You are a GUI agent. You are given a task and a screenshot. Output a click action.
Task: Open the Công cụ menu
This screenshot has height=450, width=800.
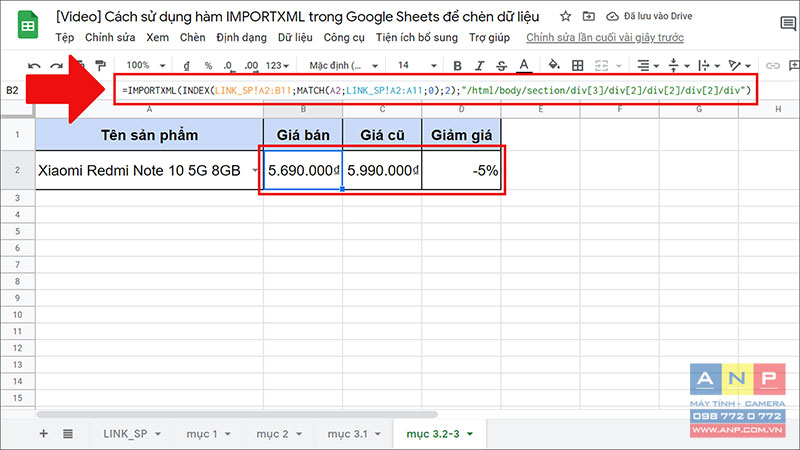[x=344, y=37]
